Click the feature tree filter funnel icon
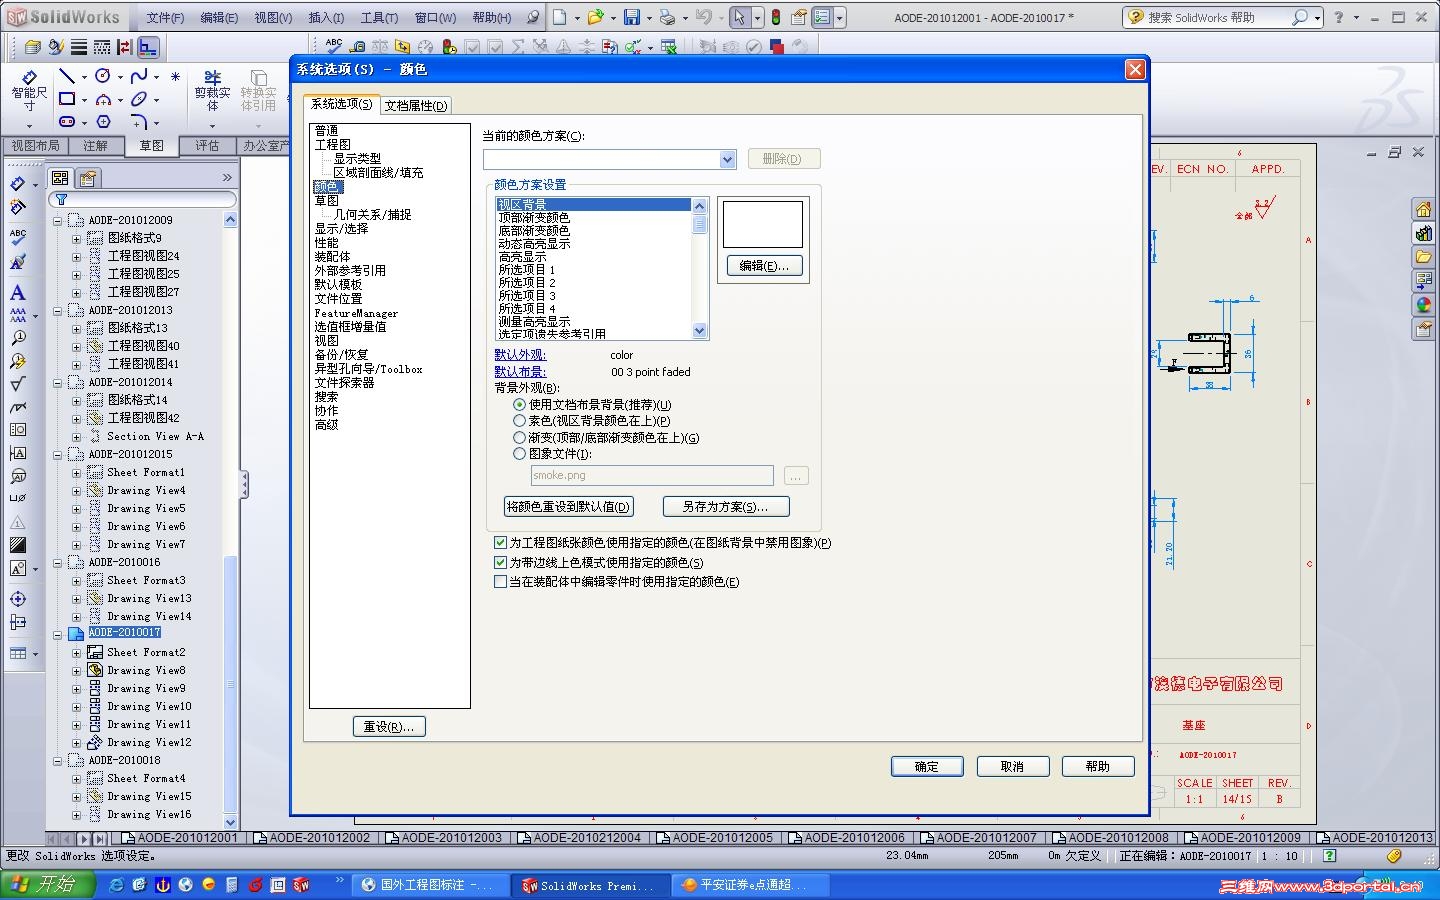The height and width of the screenshot is (900, 1440). [61, 200]
